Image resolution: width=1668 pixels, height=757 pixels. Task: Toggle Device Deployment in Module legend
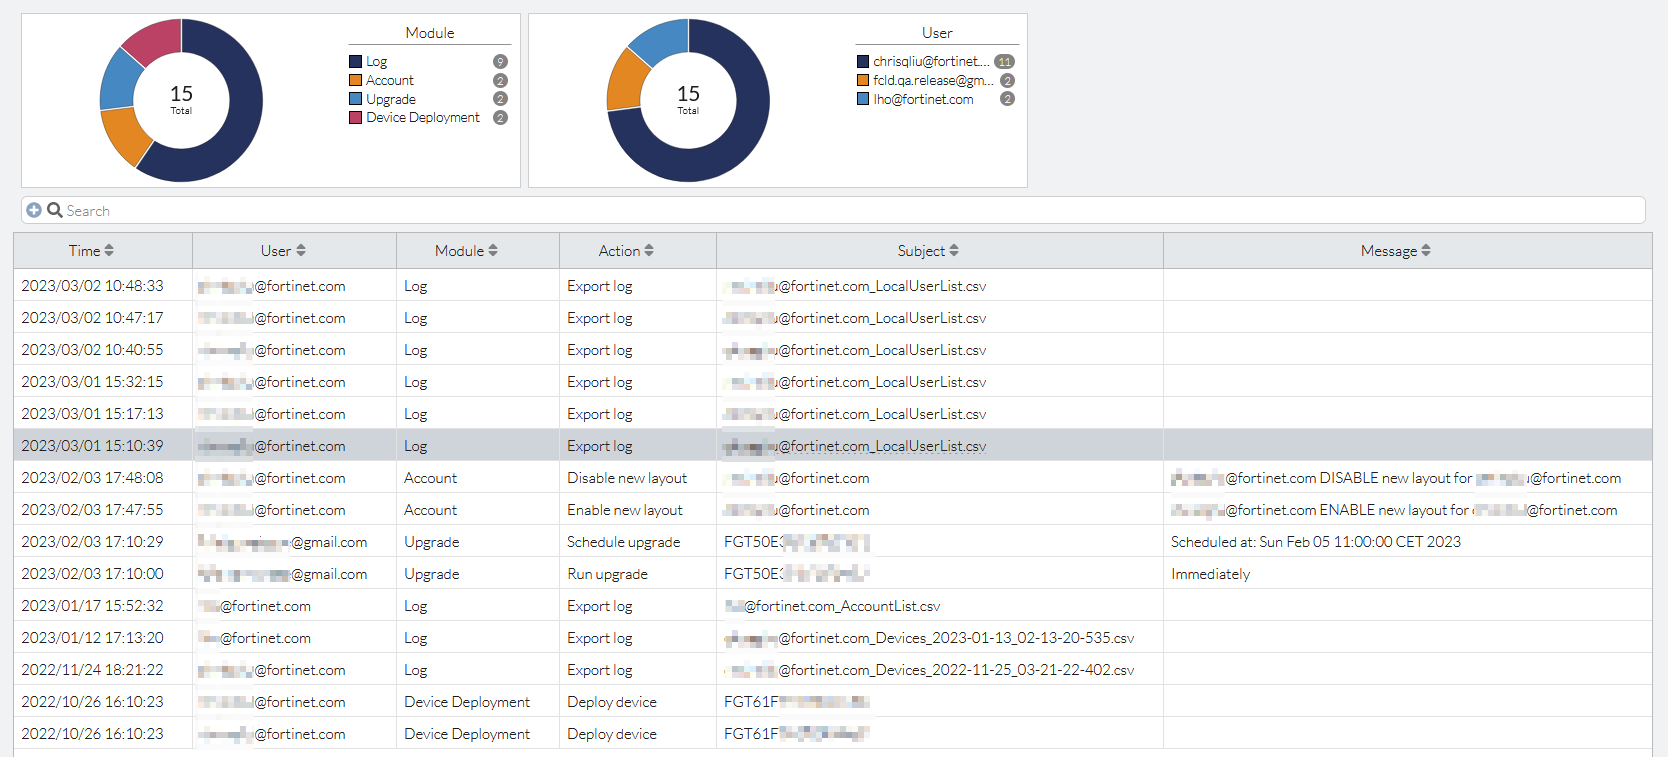tap(422, 117)
